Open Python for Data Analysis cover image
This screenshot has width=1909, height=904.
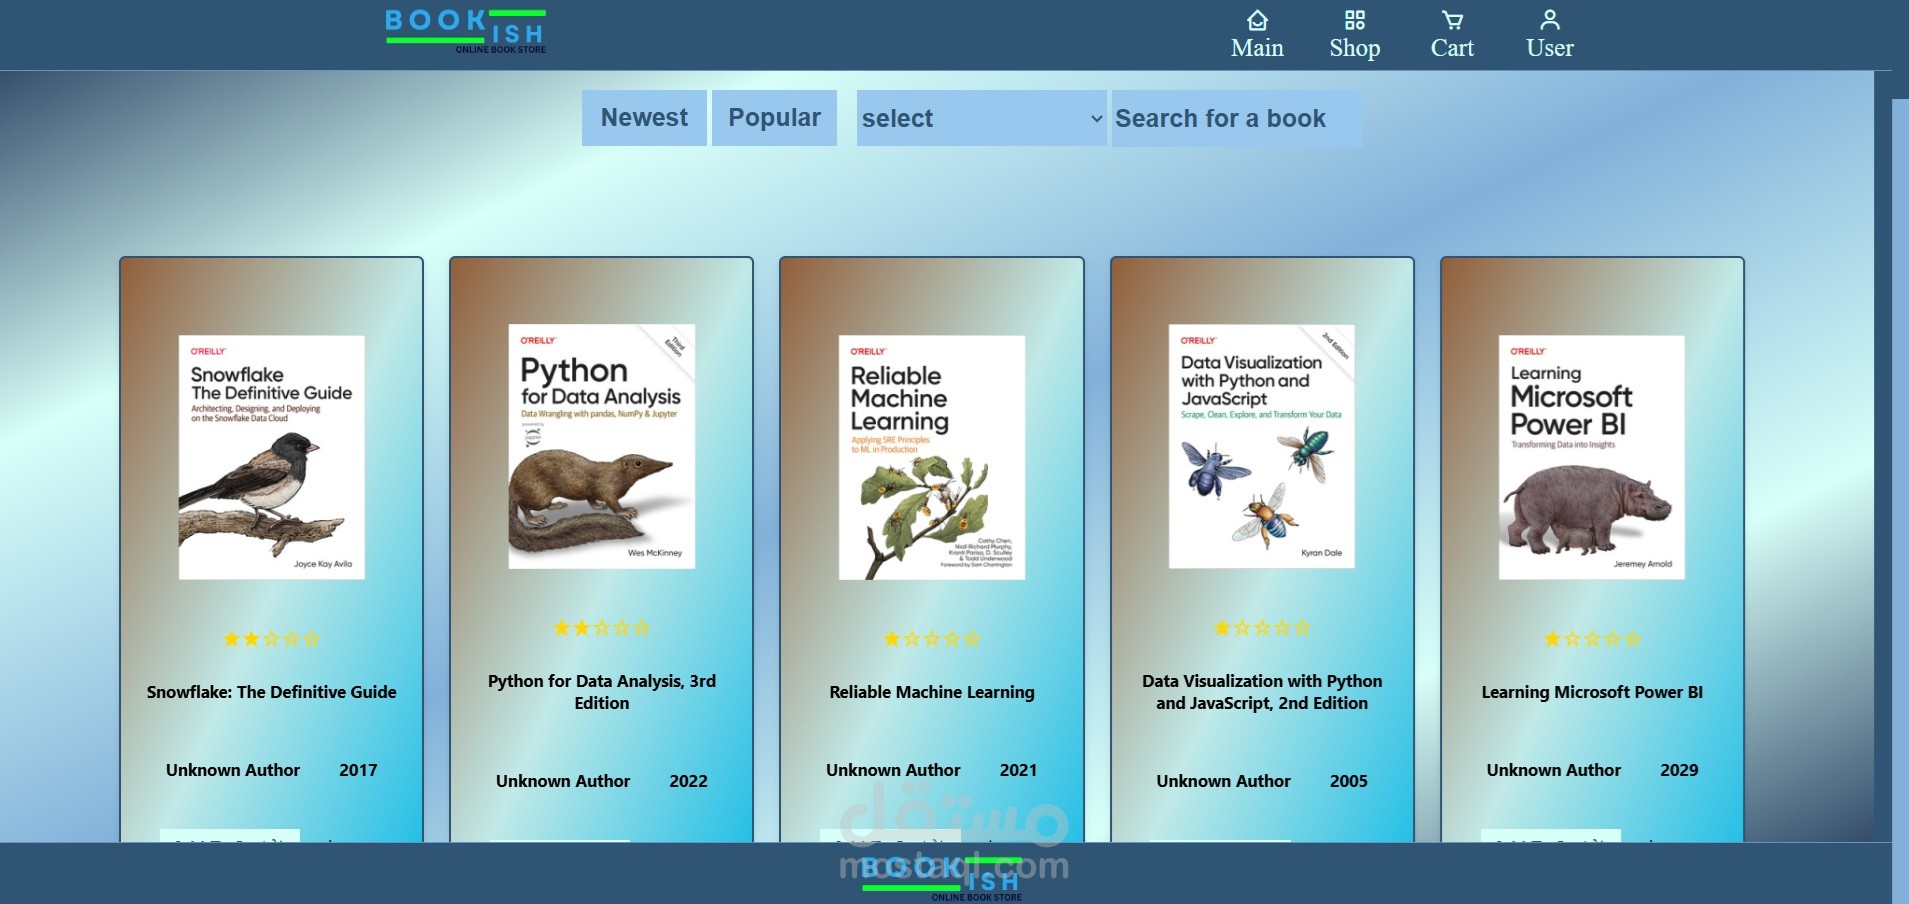602,446
